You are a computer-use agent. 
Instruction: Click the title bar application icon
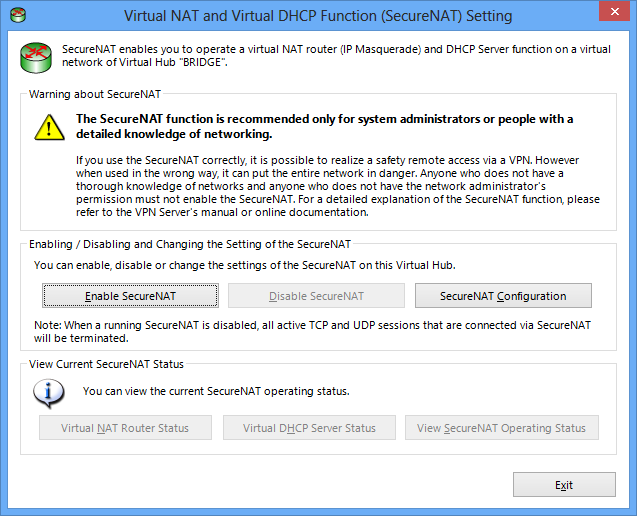click(x=18, y=15)
